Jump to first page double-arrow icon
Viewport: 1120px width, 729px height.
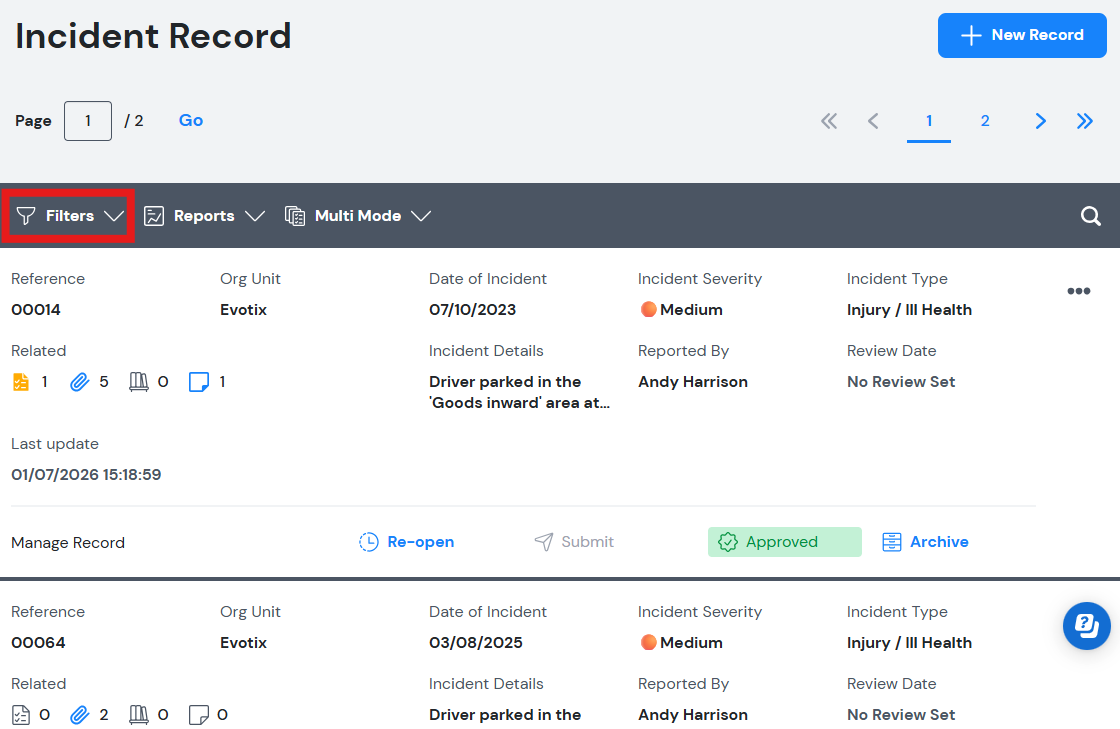point(829,121)
